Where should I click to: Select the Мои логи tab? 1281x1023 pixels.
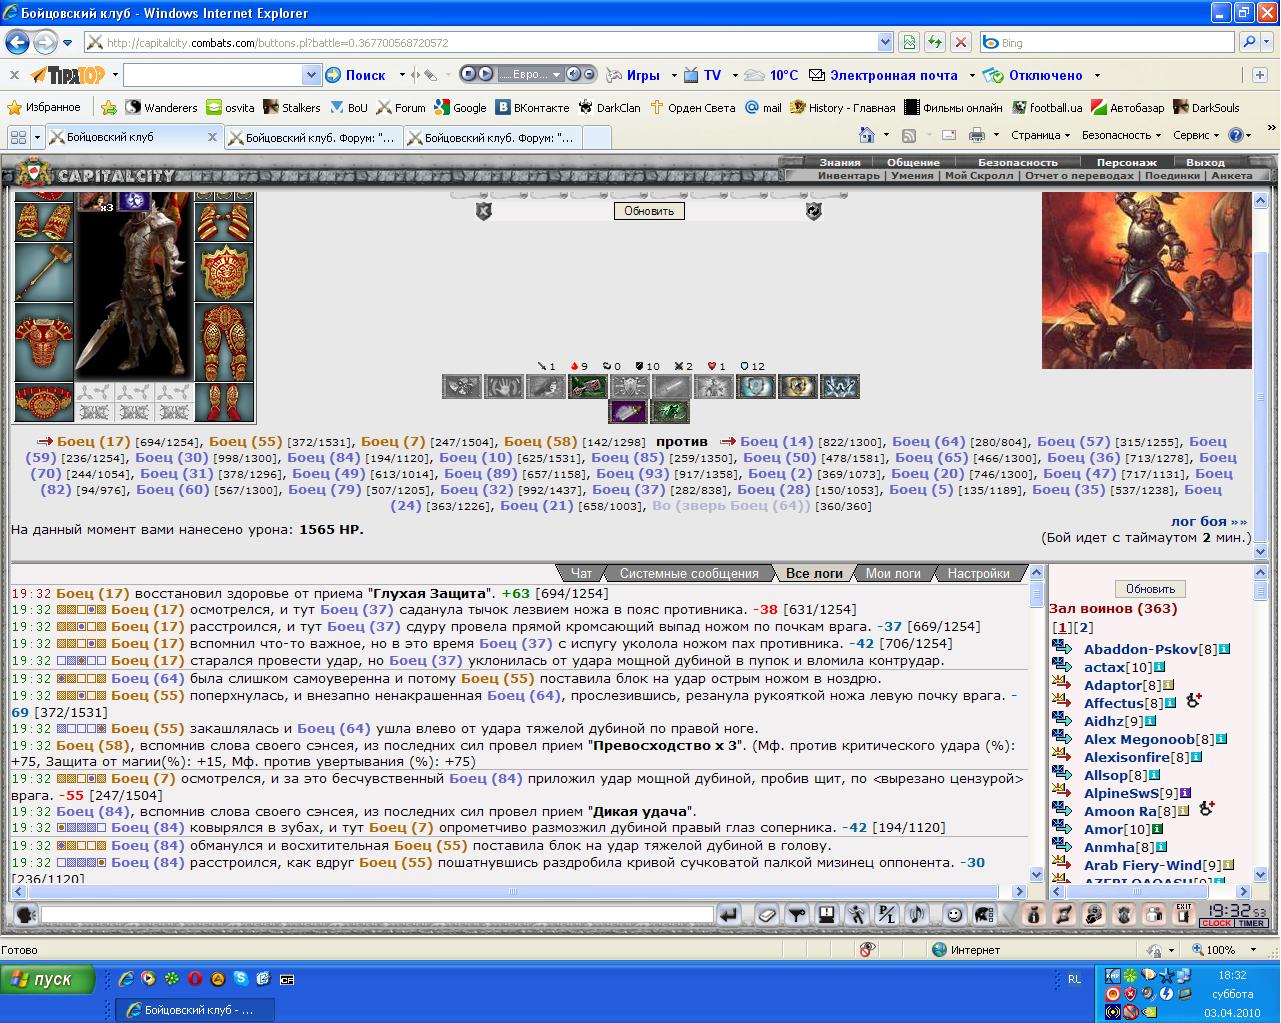[x=893, y=573]
